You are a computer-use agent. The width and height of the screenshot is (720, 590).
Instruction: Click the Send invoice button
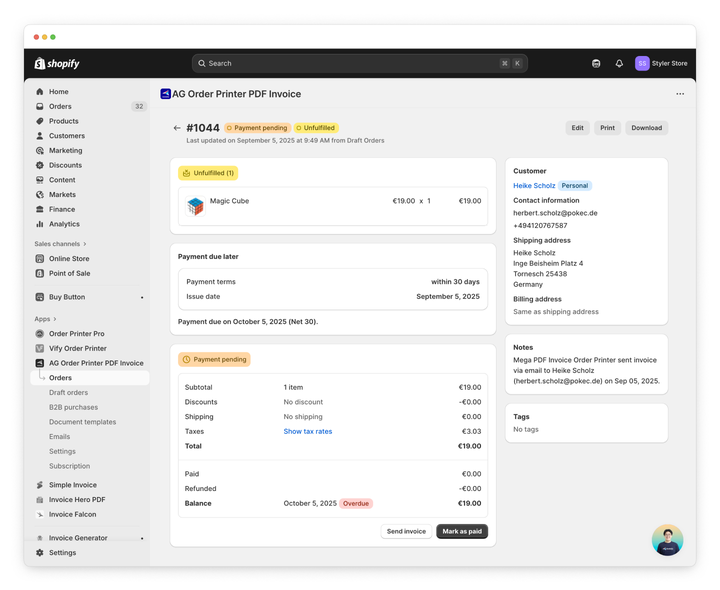pos(406,531)
